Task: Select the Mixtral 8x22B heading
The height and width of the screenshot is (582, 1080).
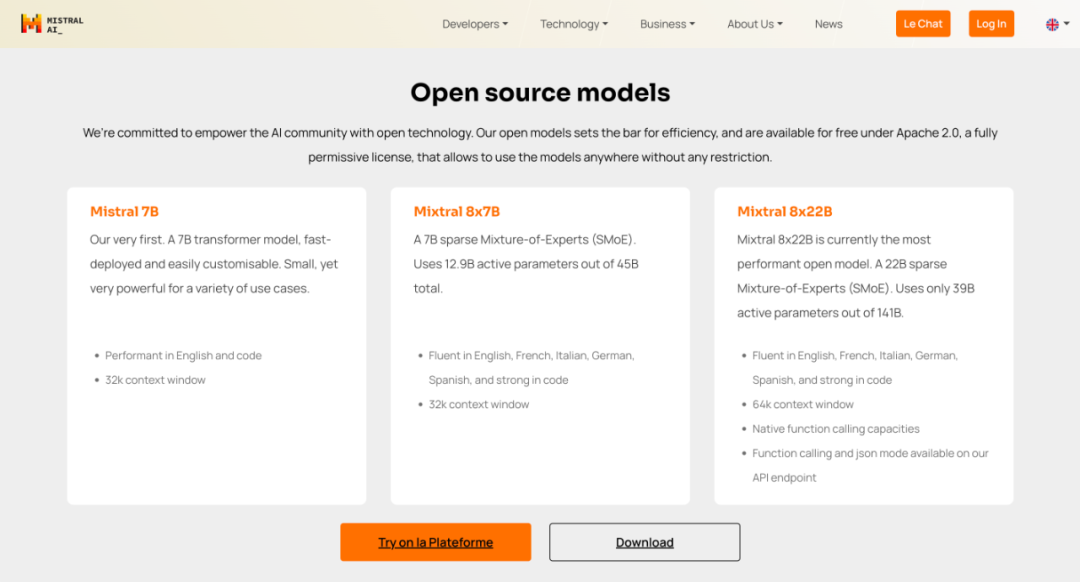Action: tap(784, 211)
